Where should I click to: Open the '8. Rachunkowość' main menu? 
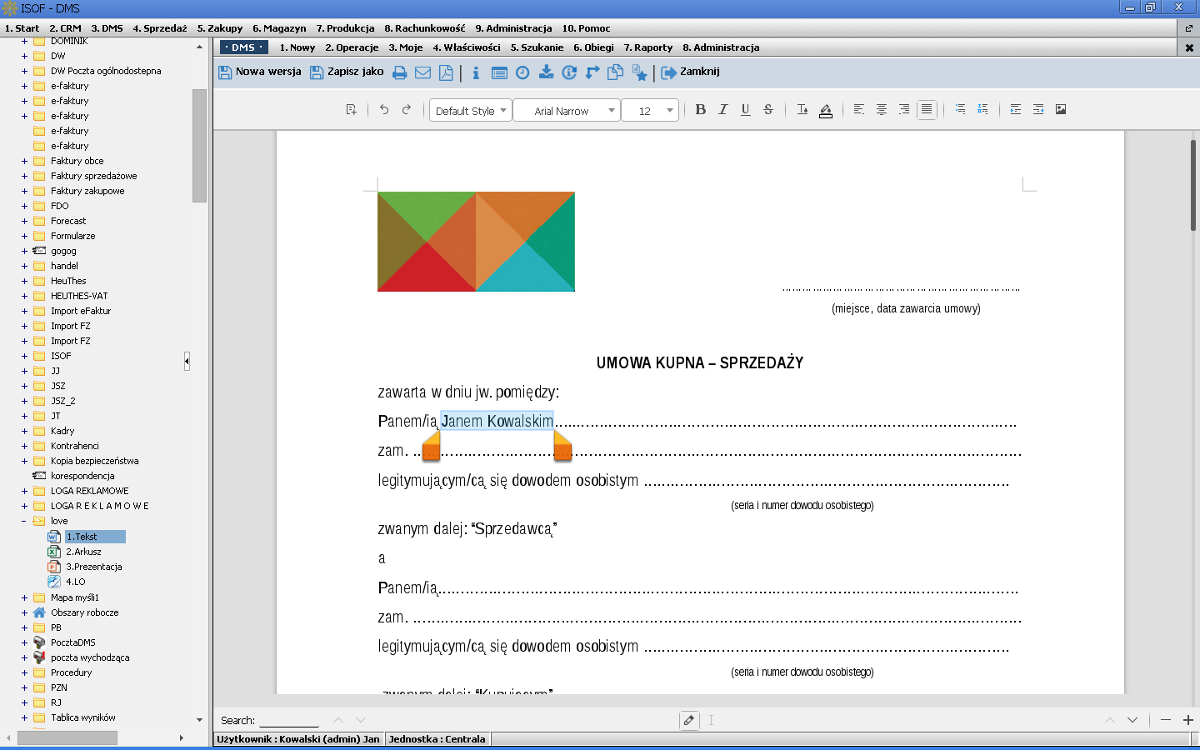coord(424,28)
